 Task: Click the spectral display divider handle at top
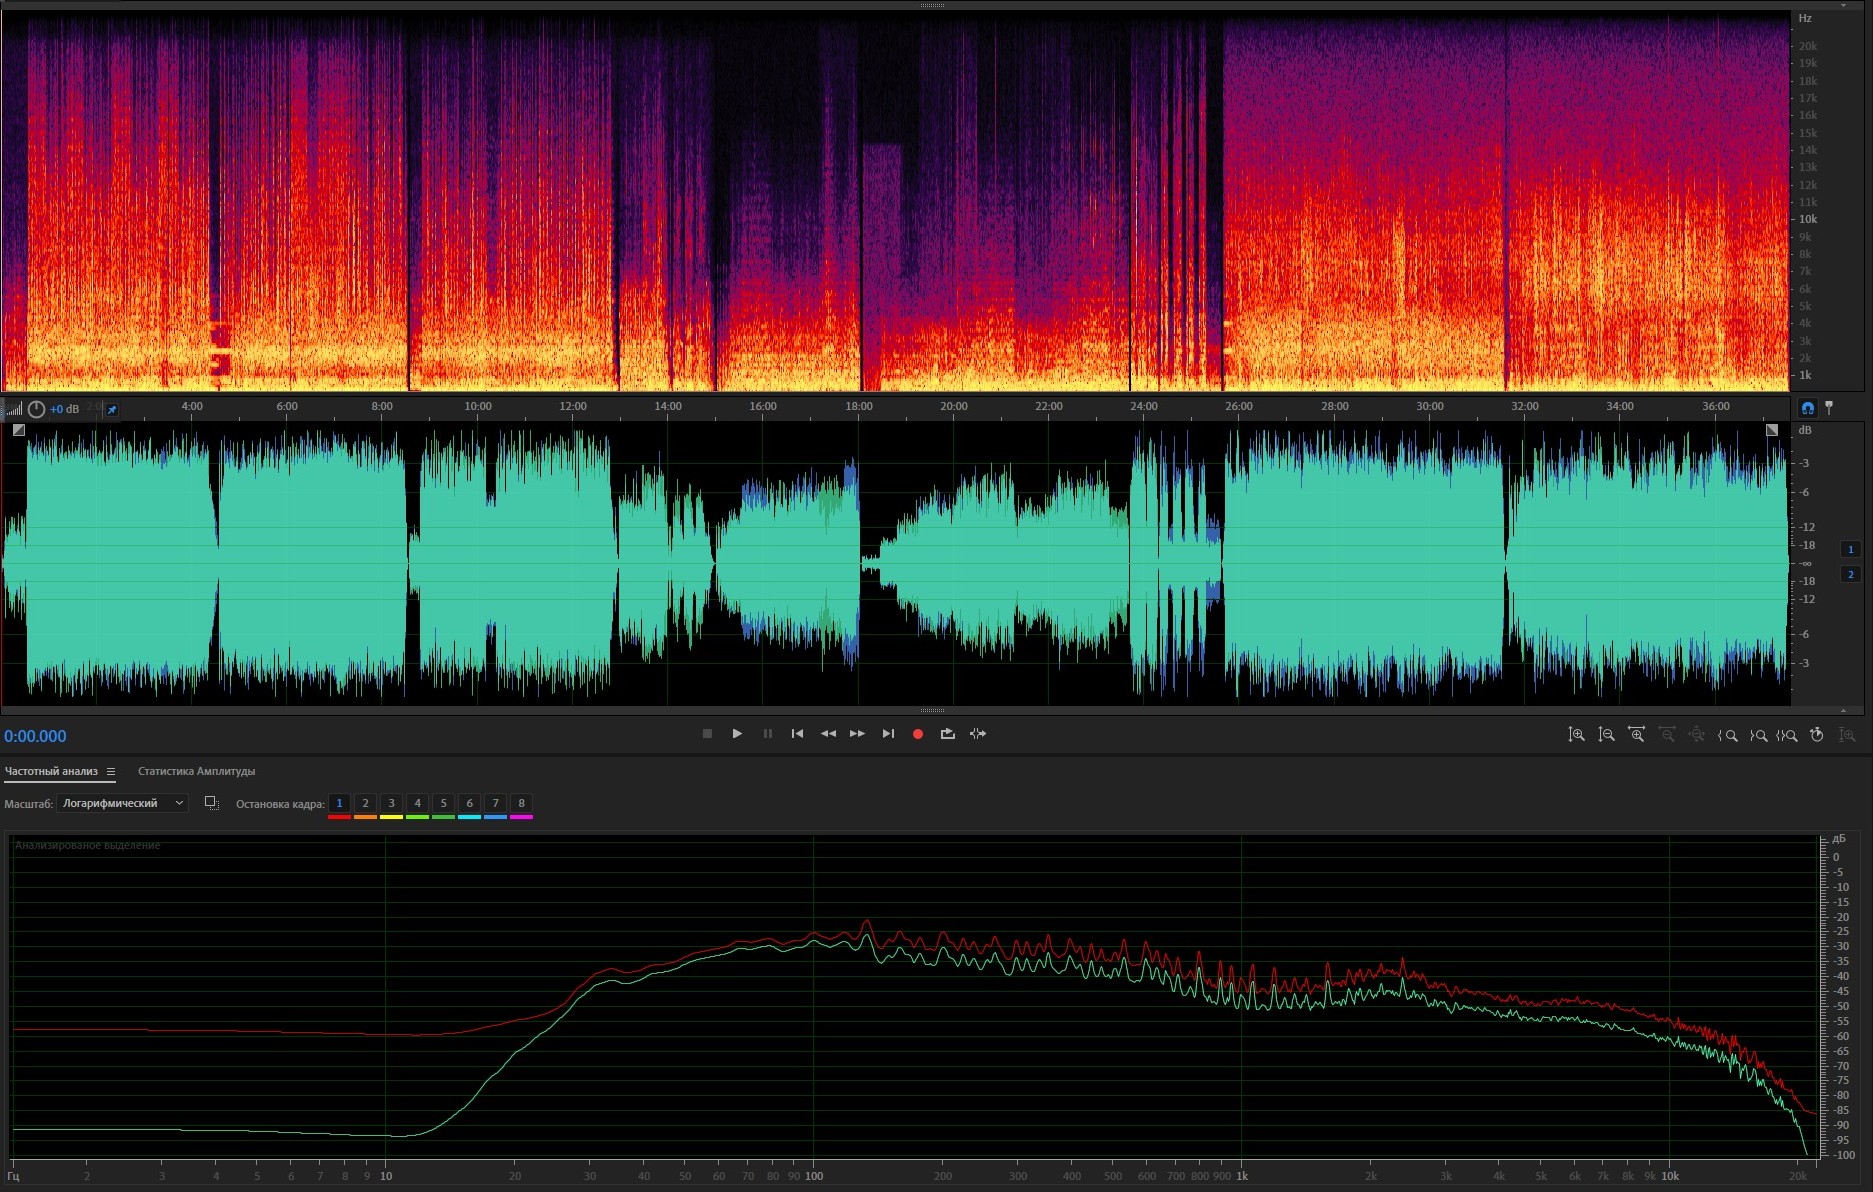pyautogui.click(x=932, y=5)
